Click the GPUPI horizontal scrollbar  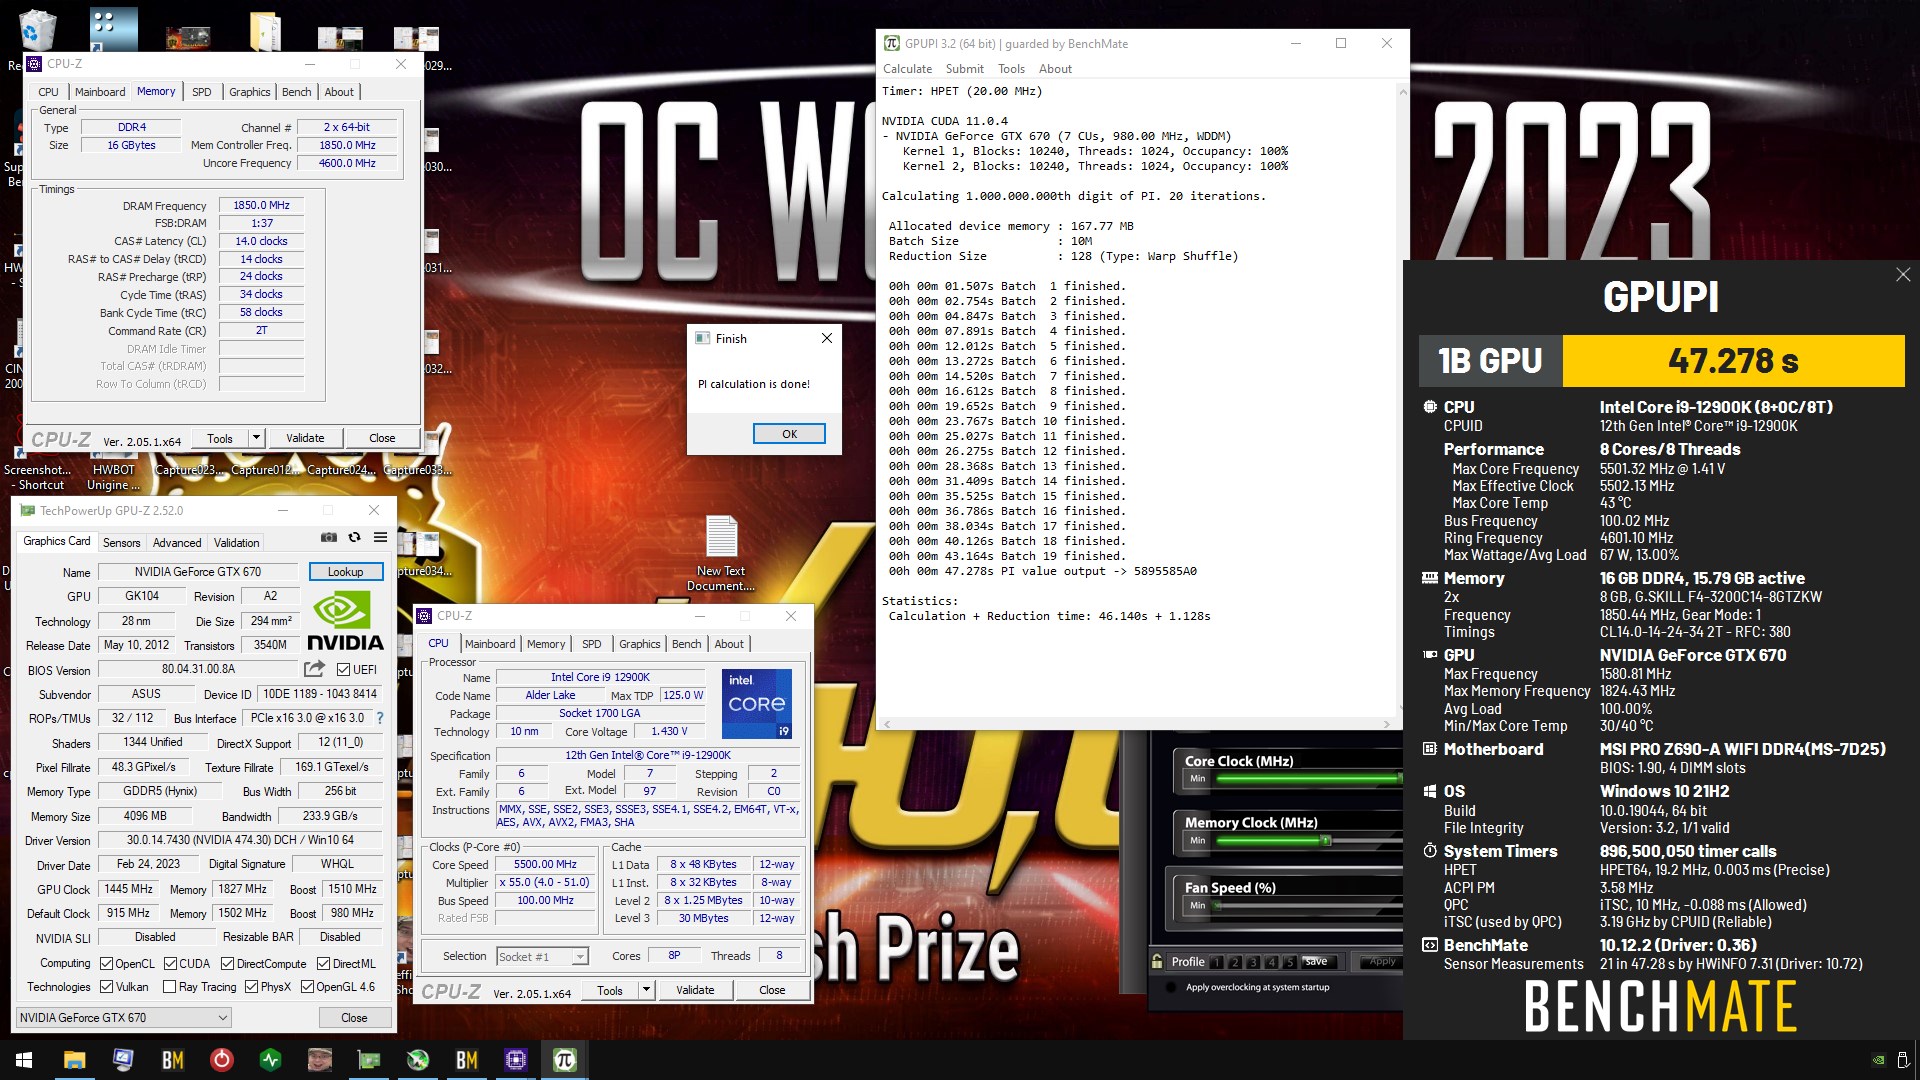tap(1136, 724)
